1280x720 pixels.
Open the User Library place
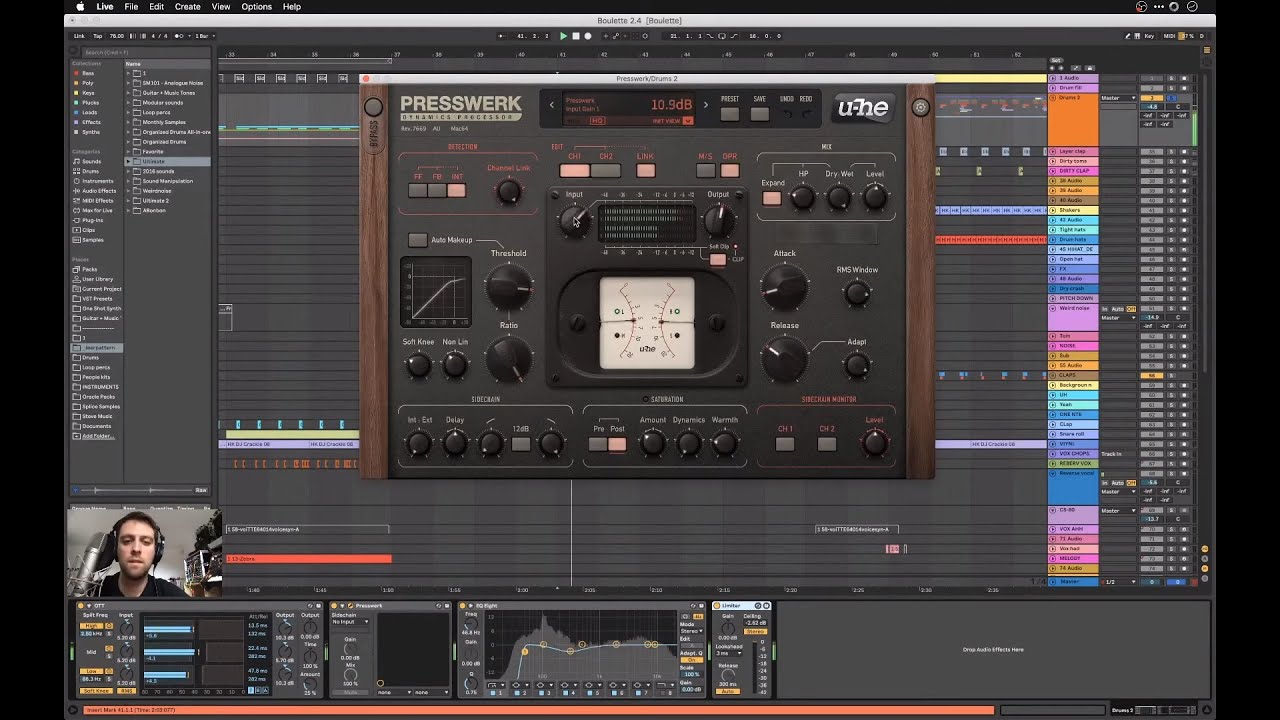[x=97, y=279]
